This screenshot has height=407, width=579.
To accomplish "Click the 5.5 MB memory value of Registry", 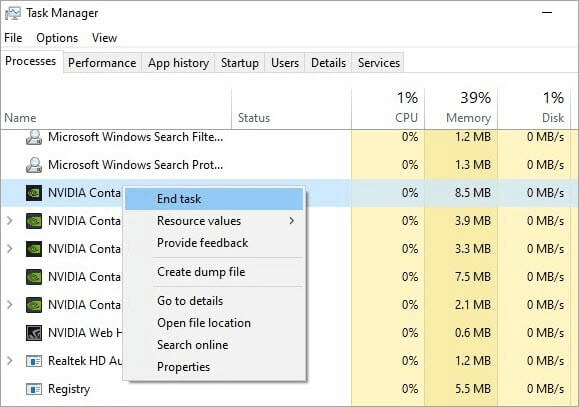I will point(473,389).
